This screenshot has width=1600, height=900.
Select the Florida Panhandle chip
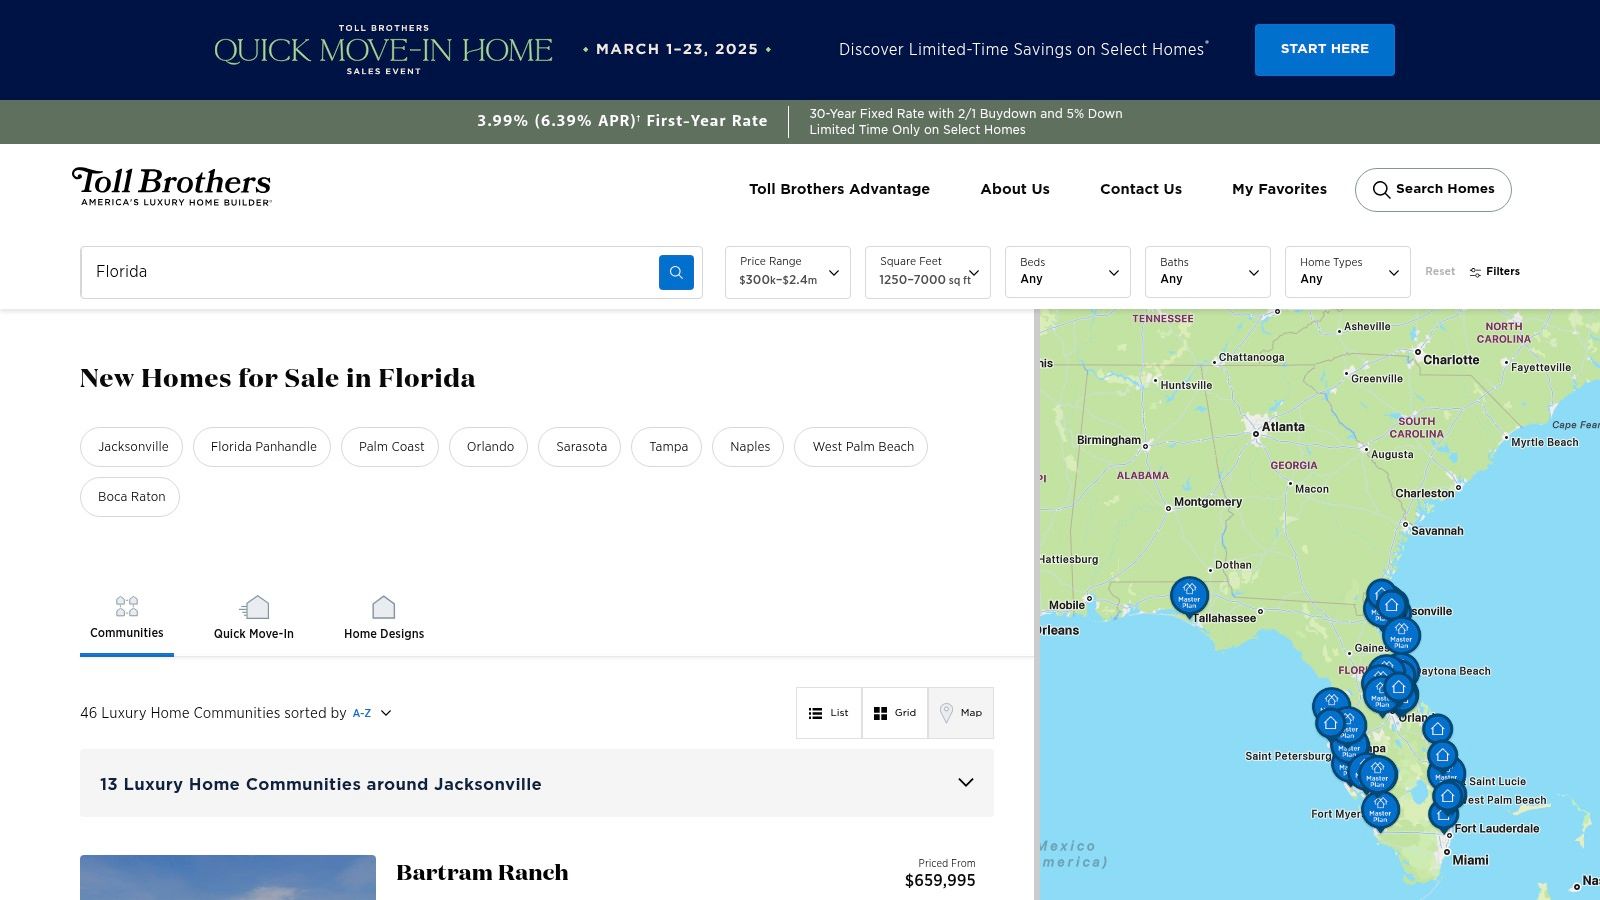(263, 447)
